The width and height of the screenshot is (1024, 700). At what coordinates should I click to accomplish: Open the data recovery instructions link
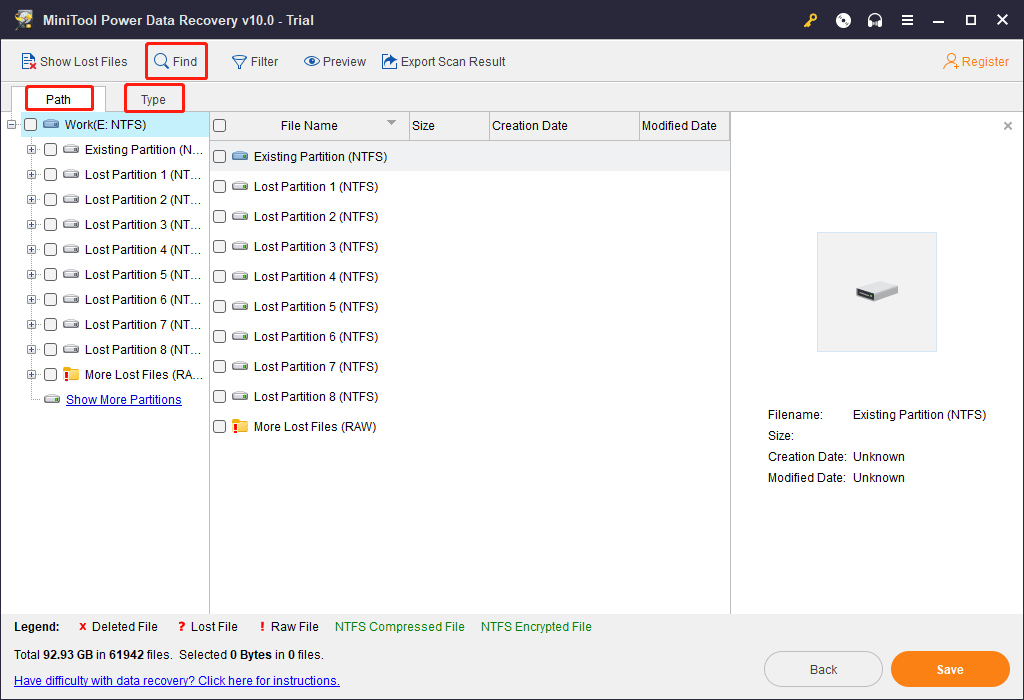[177, 680]
